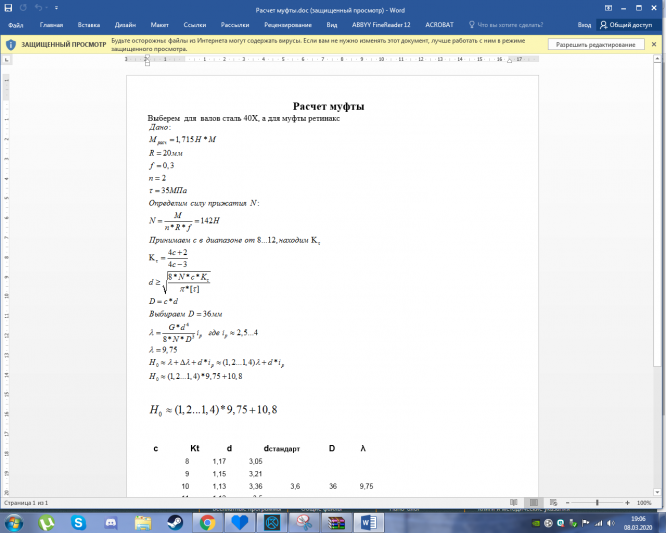Open Skype from the taskbar
Viewport: 666px width, 533px height.
79,523
